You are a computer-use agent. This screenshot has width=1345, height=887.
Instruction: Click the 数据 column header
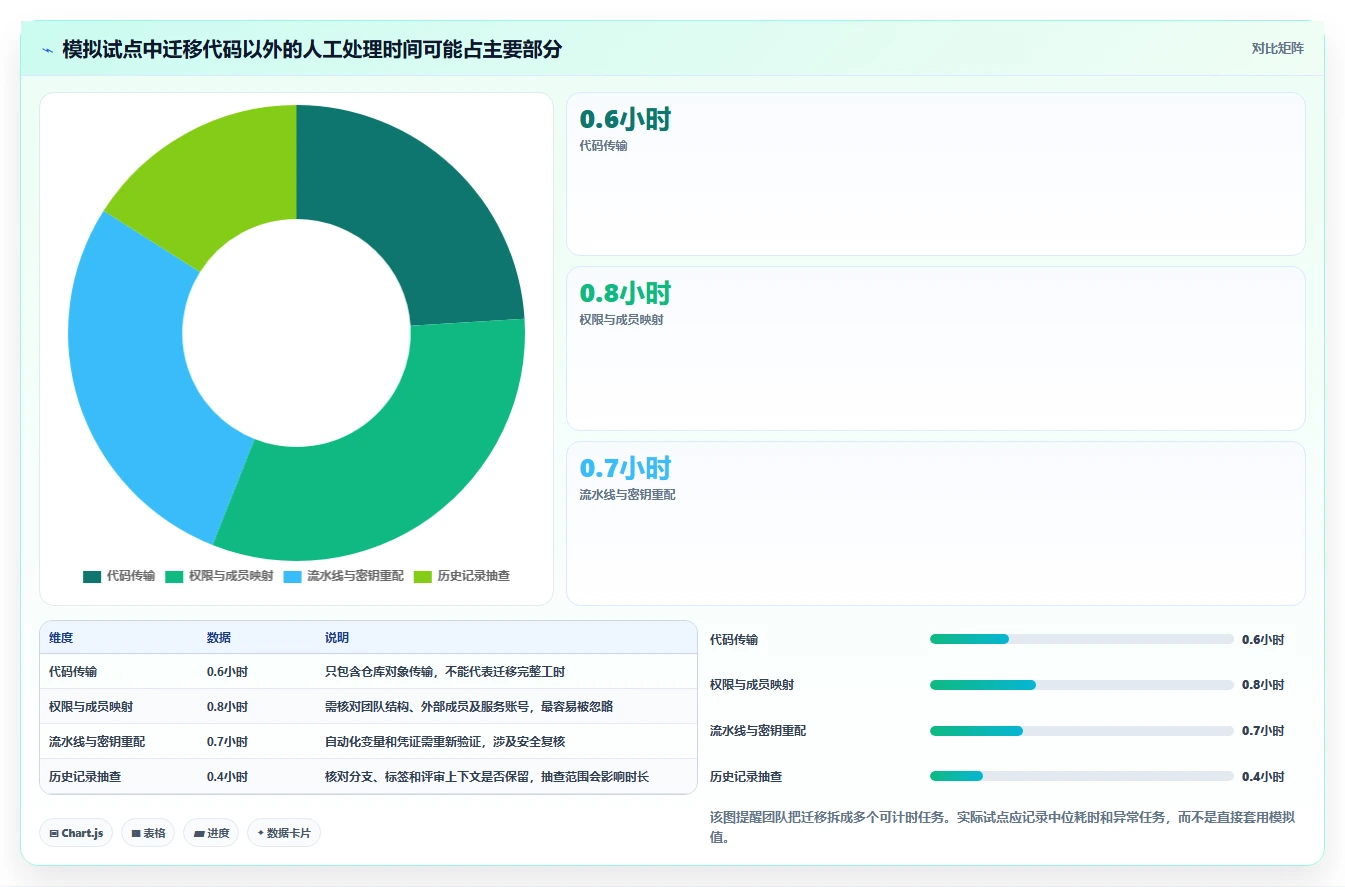pyautogui.click(x=219, y=638)
